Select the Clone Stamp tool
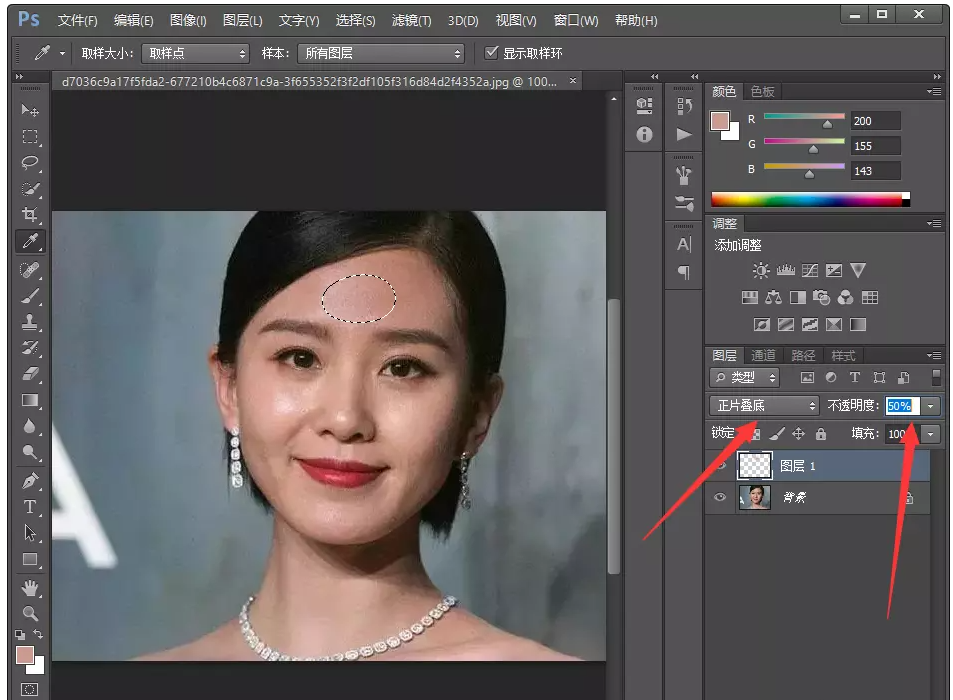Viewport: 953px width, 700px height. [30, 322]
